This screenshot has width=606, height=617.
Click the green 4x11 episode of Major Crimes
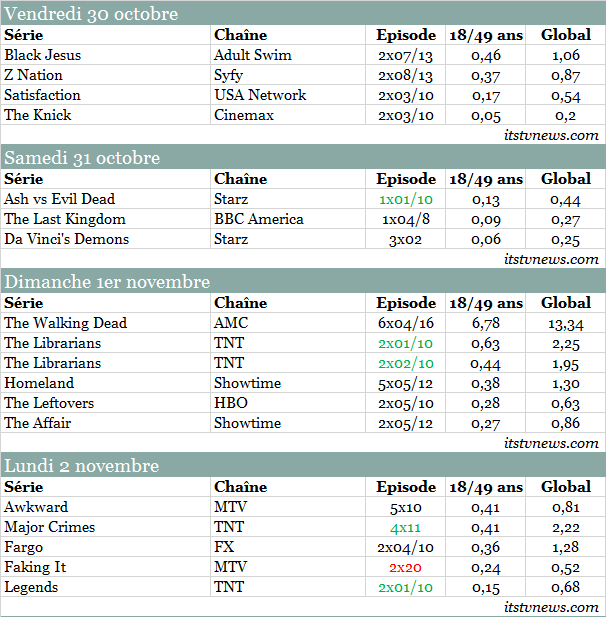click(406, 527)
